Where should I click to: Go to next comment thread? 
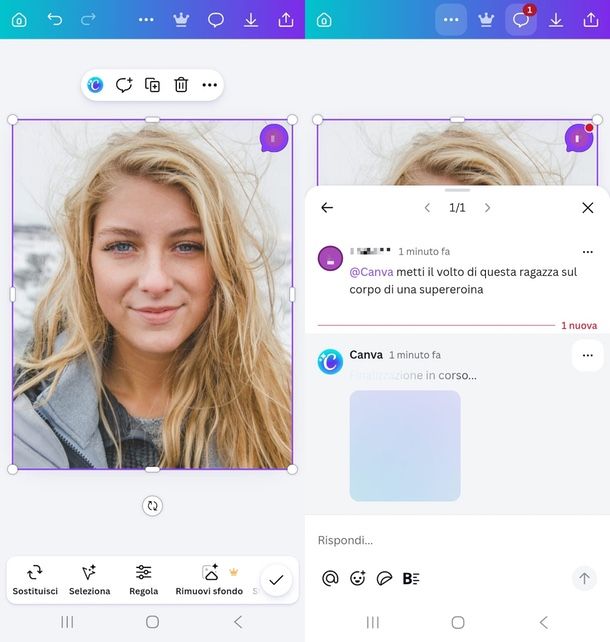tap(487, 208)
